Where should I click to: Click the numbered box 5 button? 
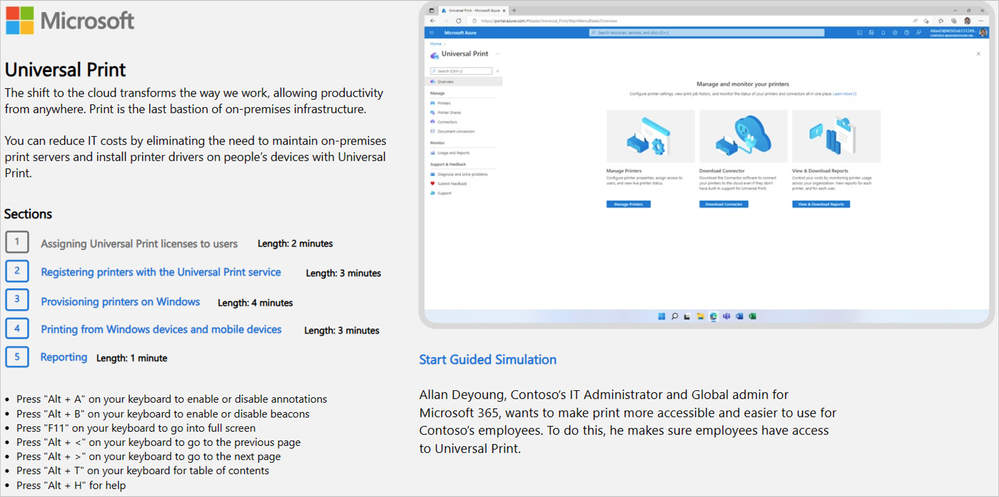pyautogui.click(x=17, y=356)
